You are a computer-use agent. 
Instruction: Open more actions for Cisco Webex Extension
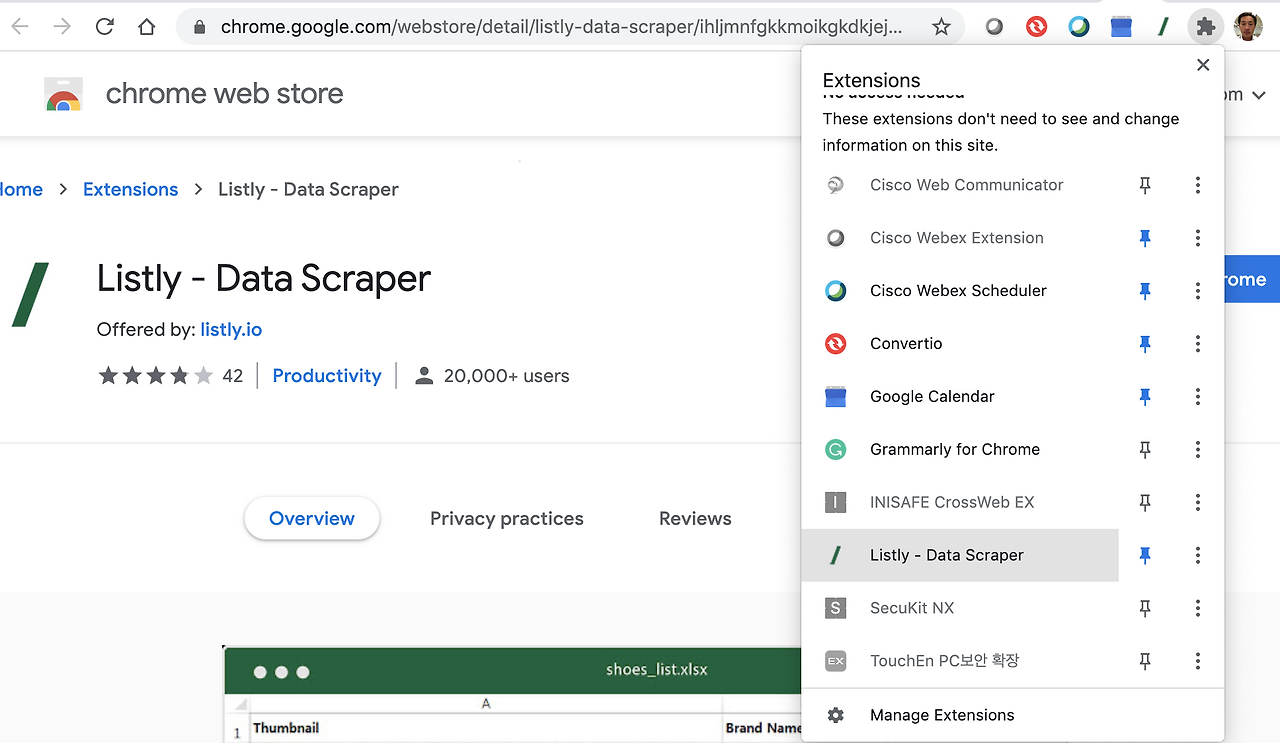[x=1197, y=238]
